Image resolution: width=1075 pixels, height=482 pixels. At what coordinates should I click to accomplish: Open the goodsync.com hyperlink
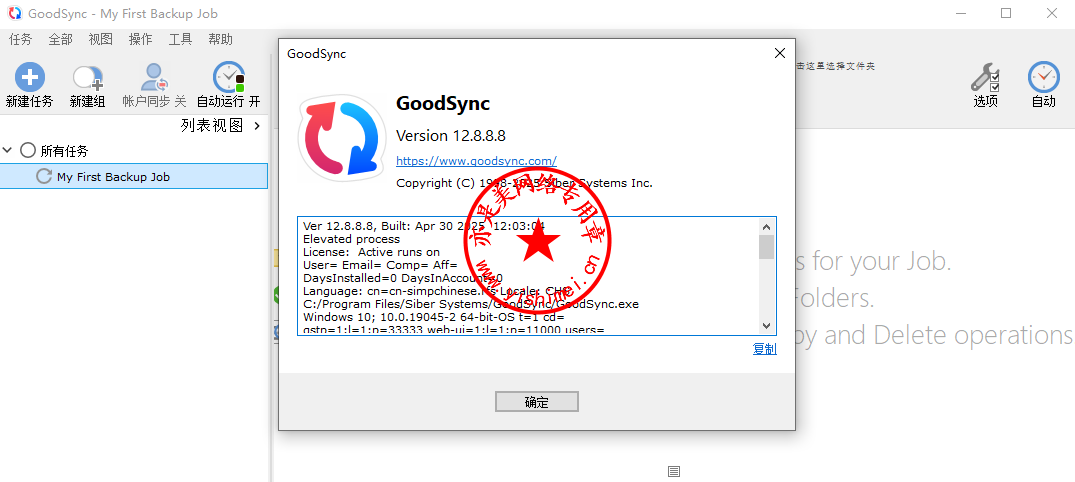pos(476,161)
